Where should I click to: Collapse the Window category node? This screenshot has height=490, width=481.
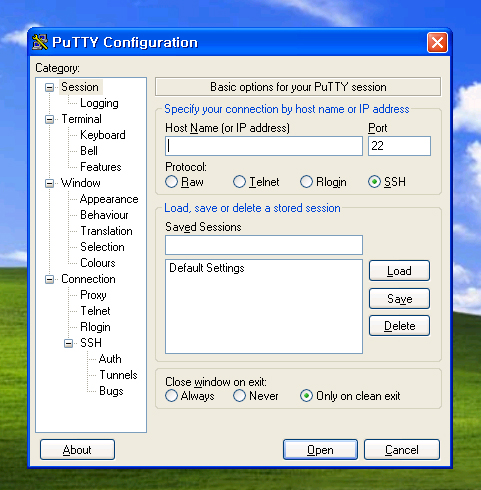pyautogui.click(x=49, y=183)
